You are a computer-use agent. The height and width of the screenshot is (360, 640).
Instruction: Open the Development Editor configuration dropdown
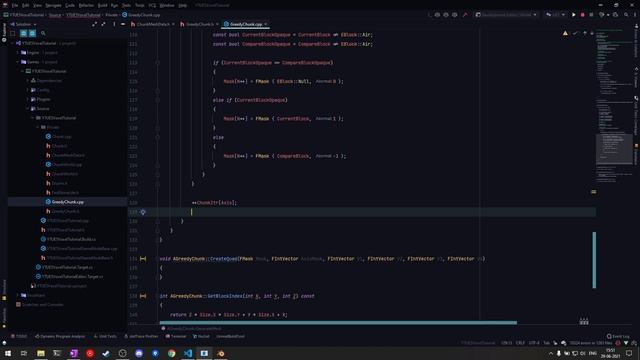click(507, 15)
